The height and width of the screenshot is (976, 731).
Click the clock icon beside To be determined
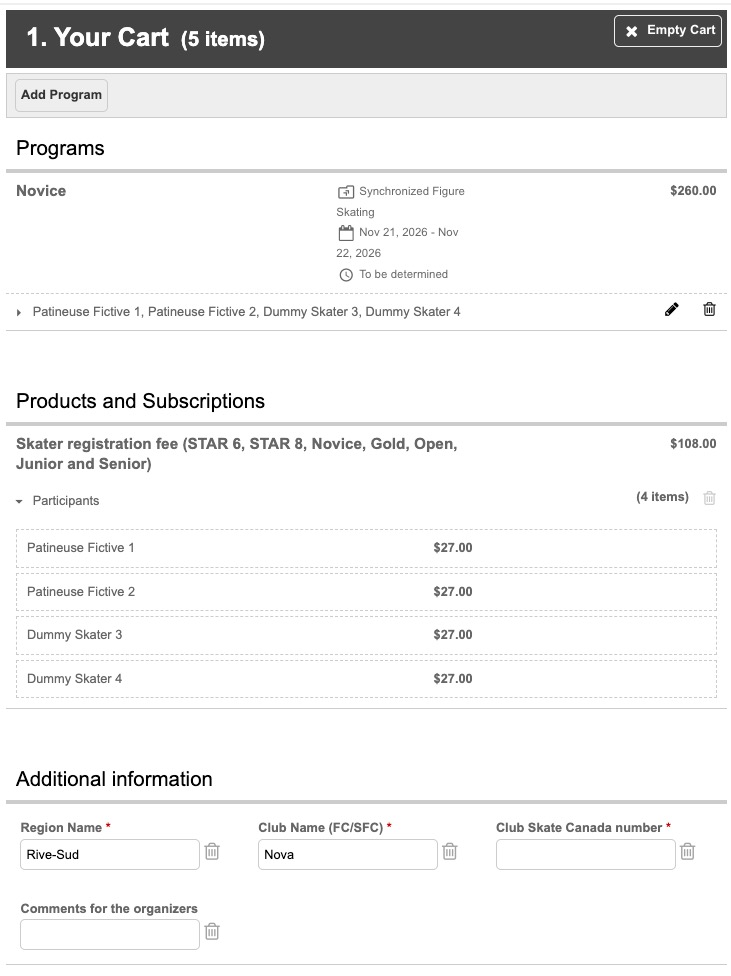tap(346, 274)
